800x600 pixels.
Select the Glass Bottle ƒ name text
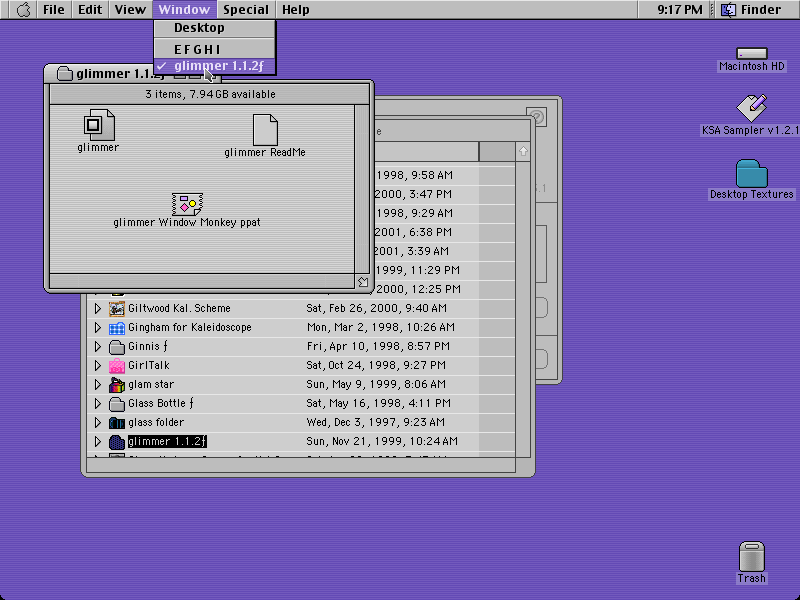161,404
